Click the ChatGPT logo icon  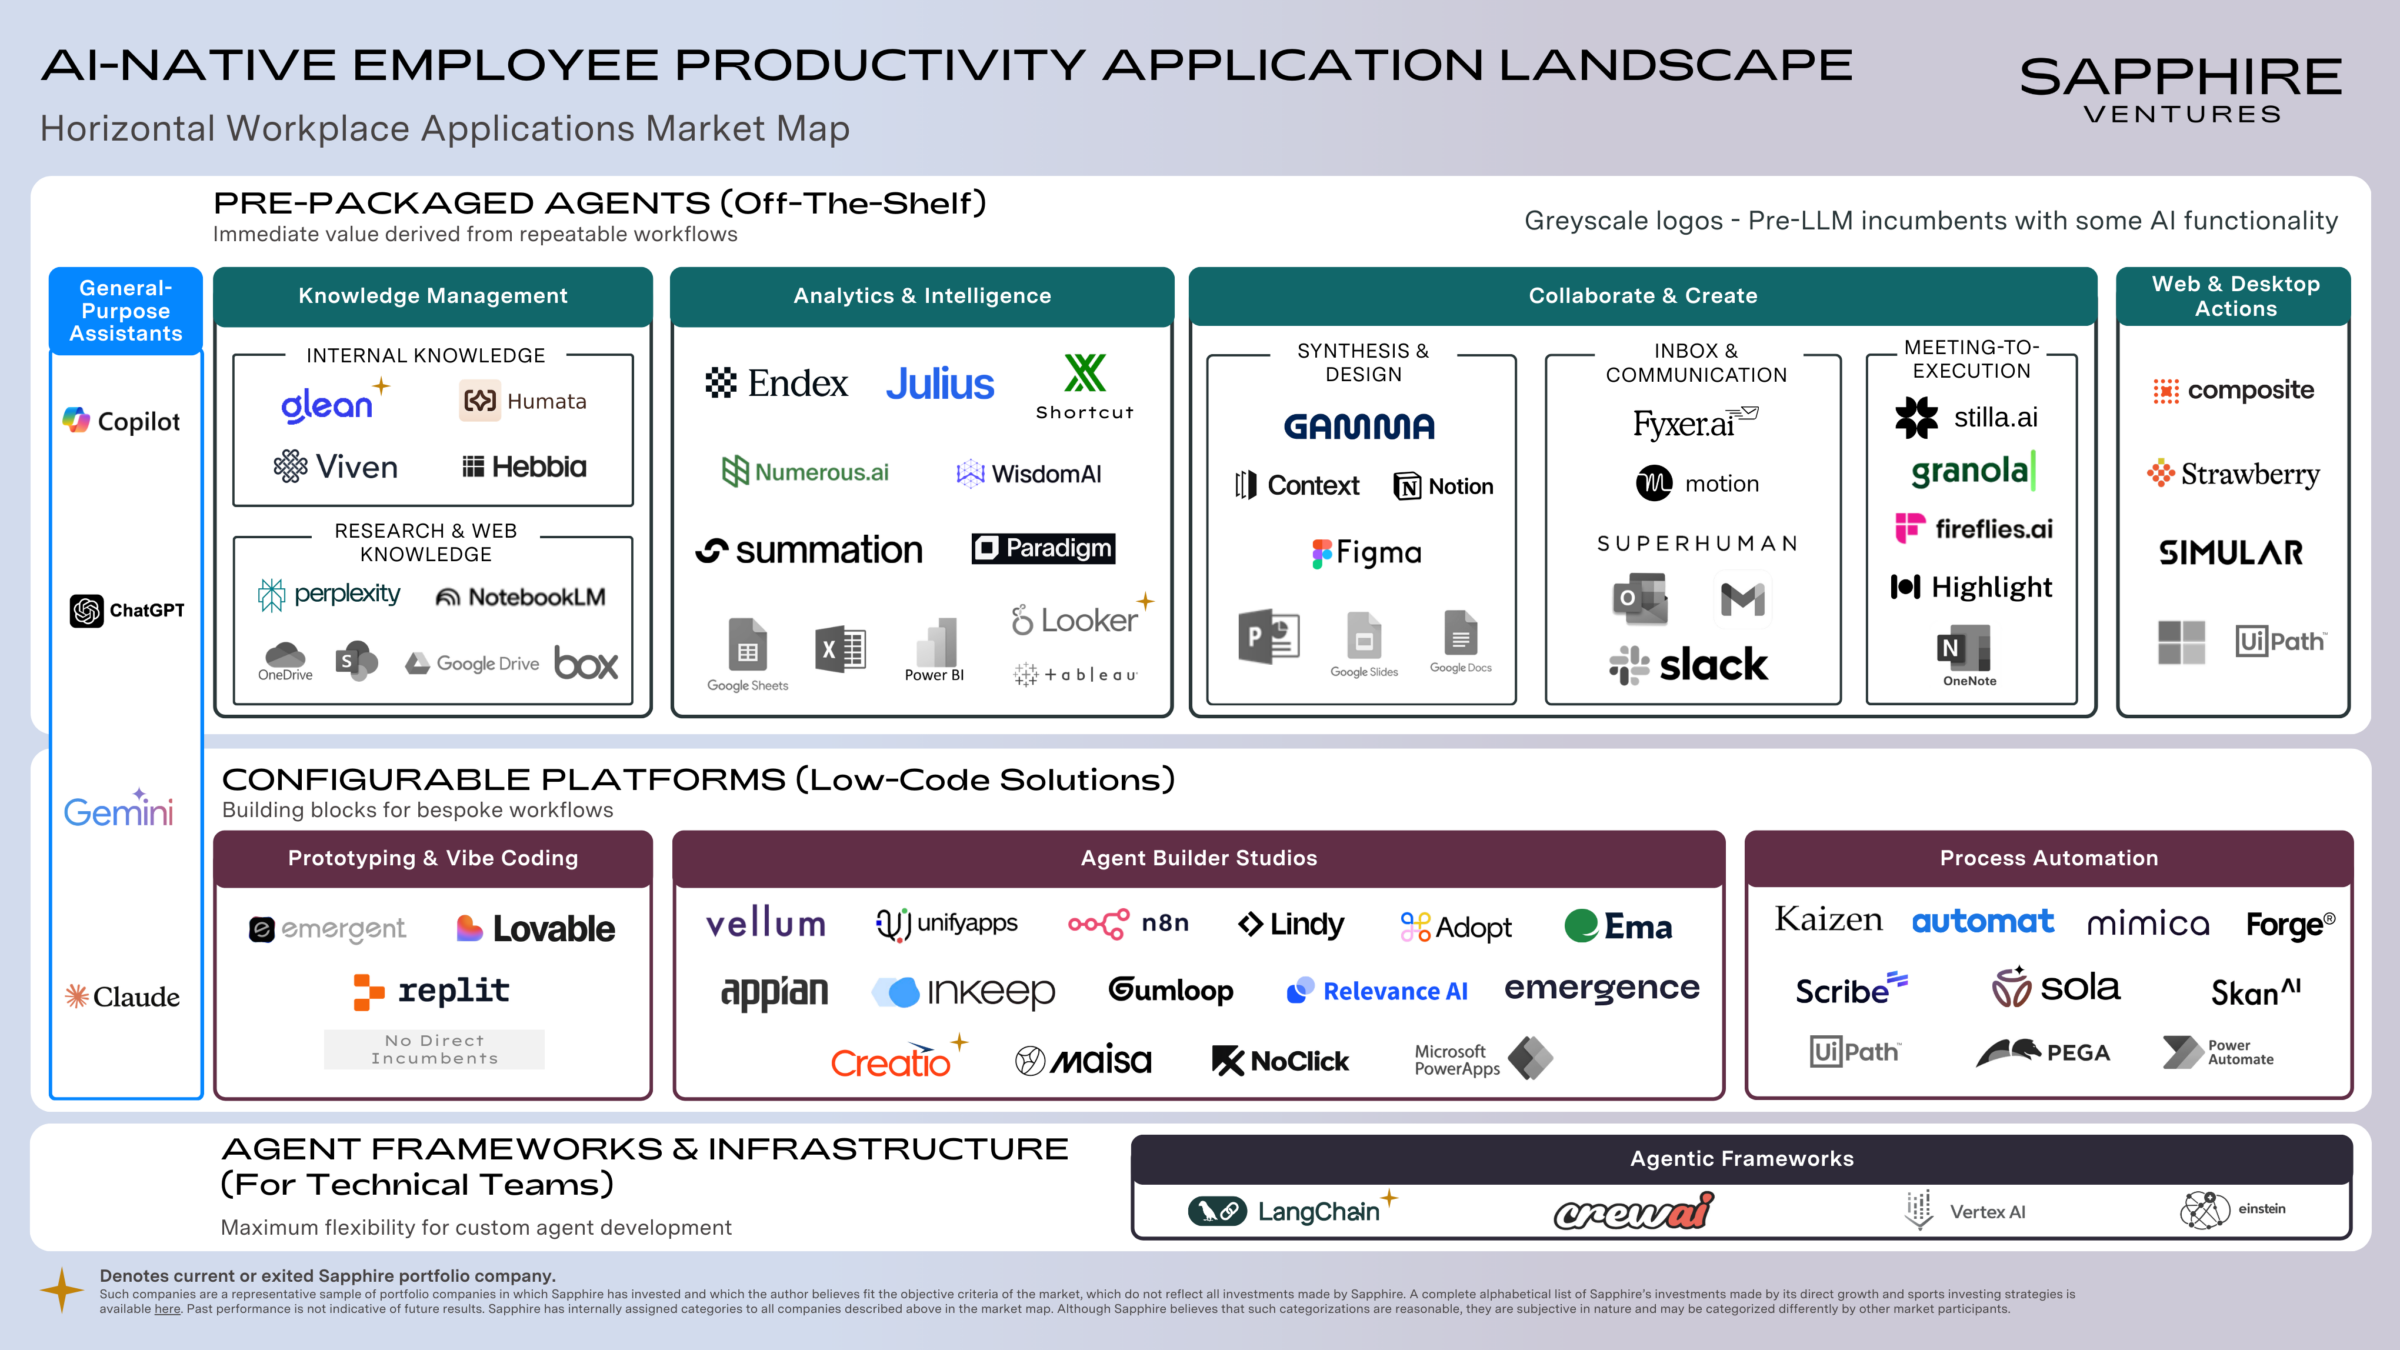click(87, 610)
